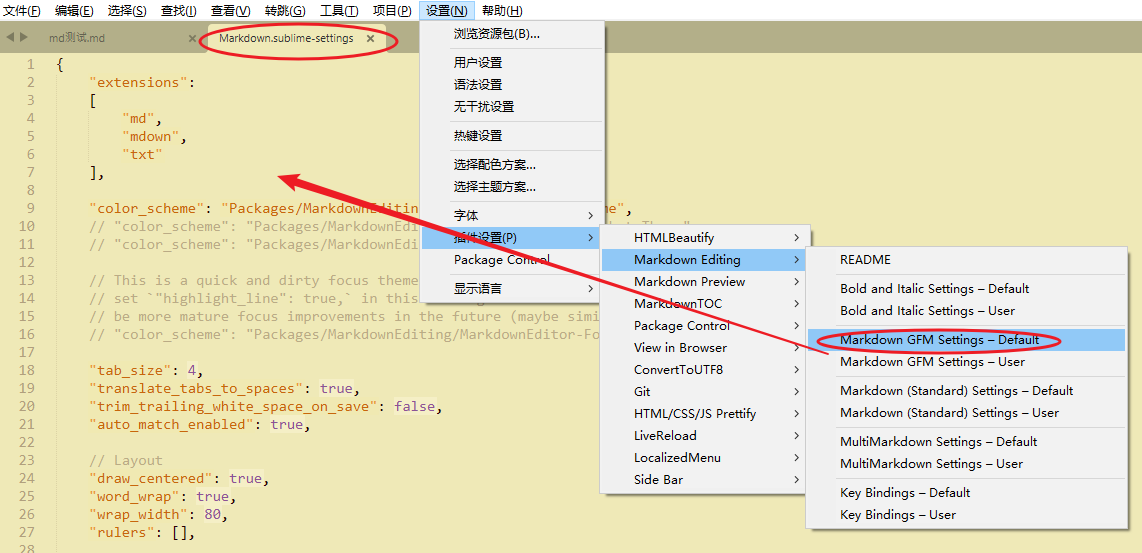Switch to the md测试.md tab
Screen dimensions: 1142x553
tap(77, 38)
